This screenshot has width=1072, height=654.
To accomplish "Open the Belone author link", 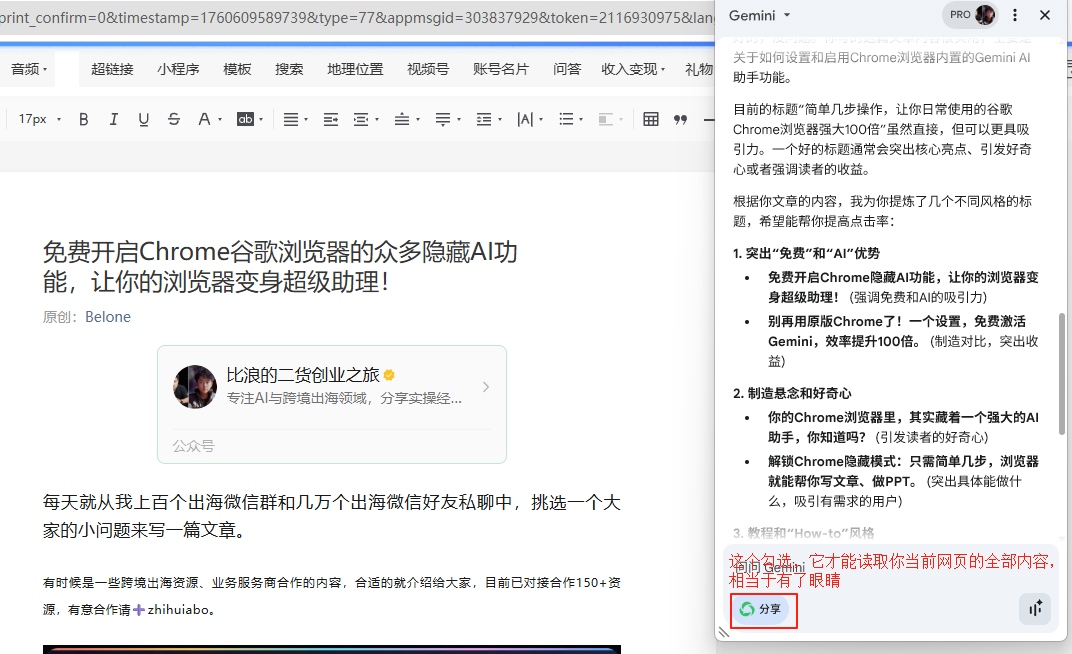I will 107,316.
